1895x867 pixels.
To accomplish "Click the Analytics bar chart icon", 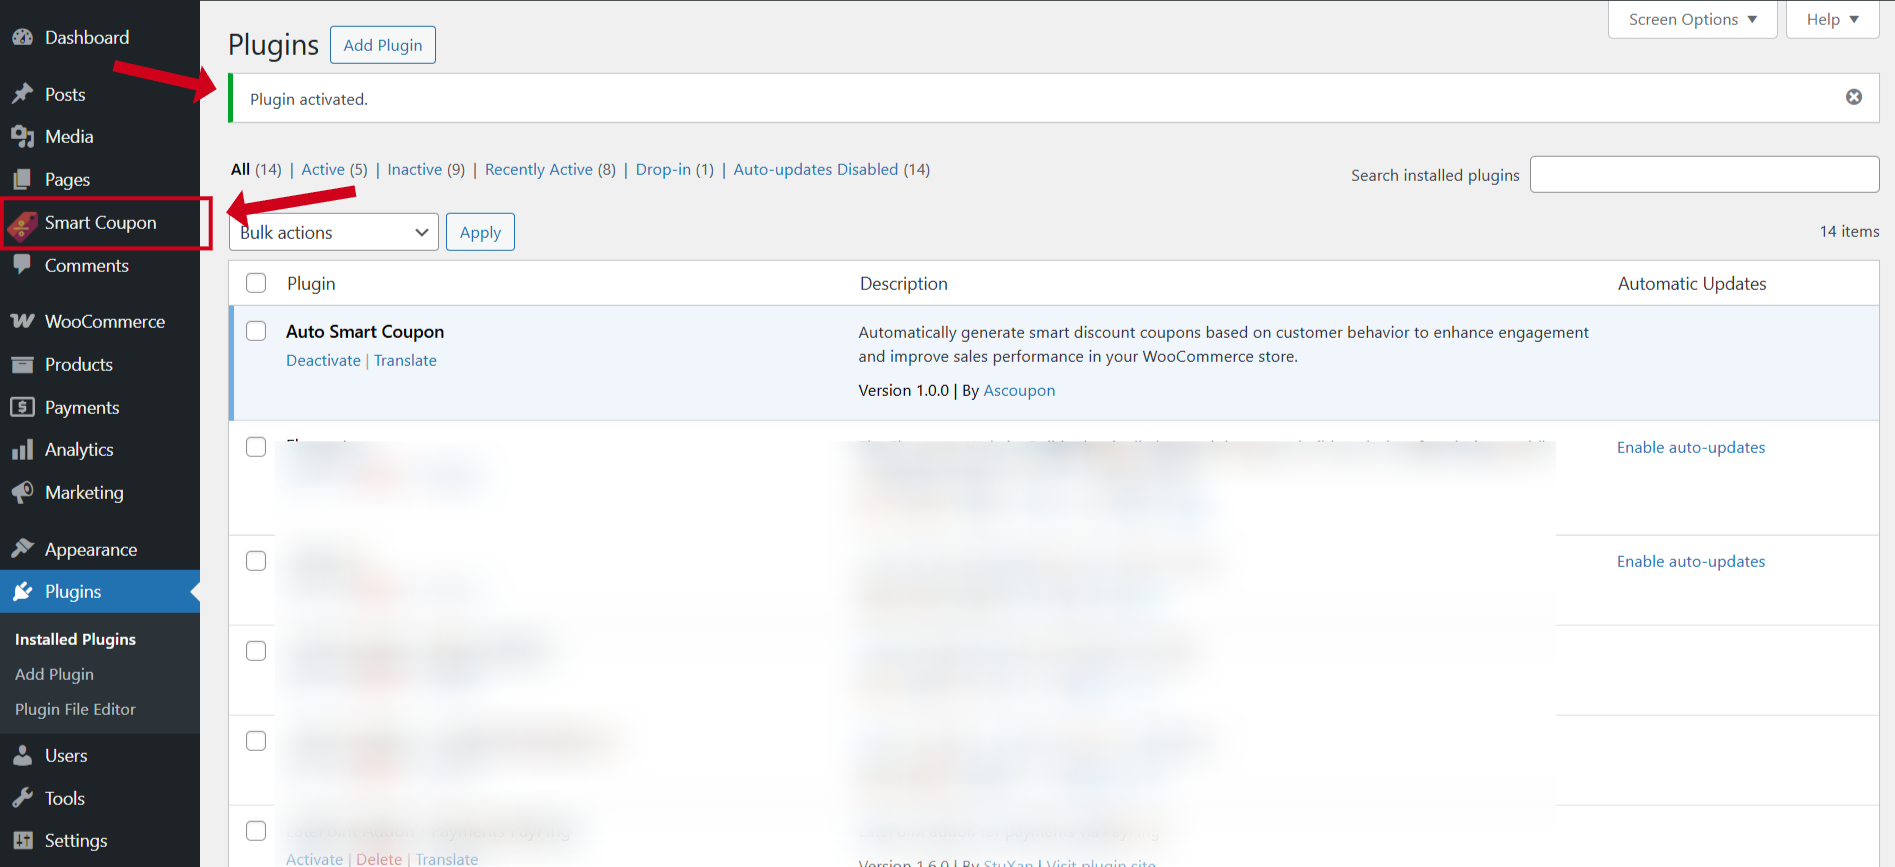I will pos(22,450).
